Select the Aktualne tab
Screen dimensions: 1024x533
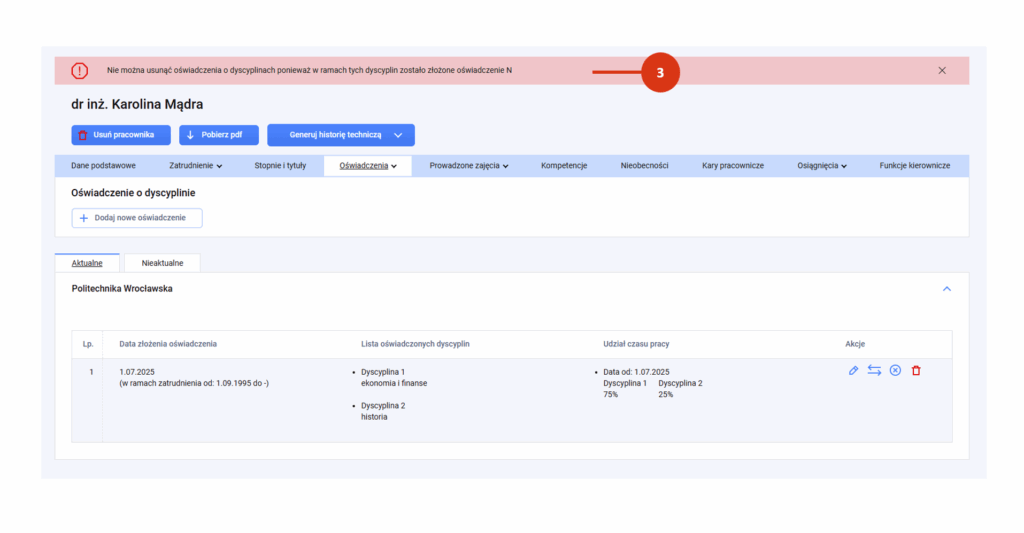(x=87, y=263)
